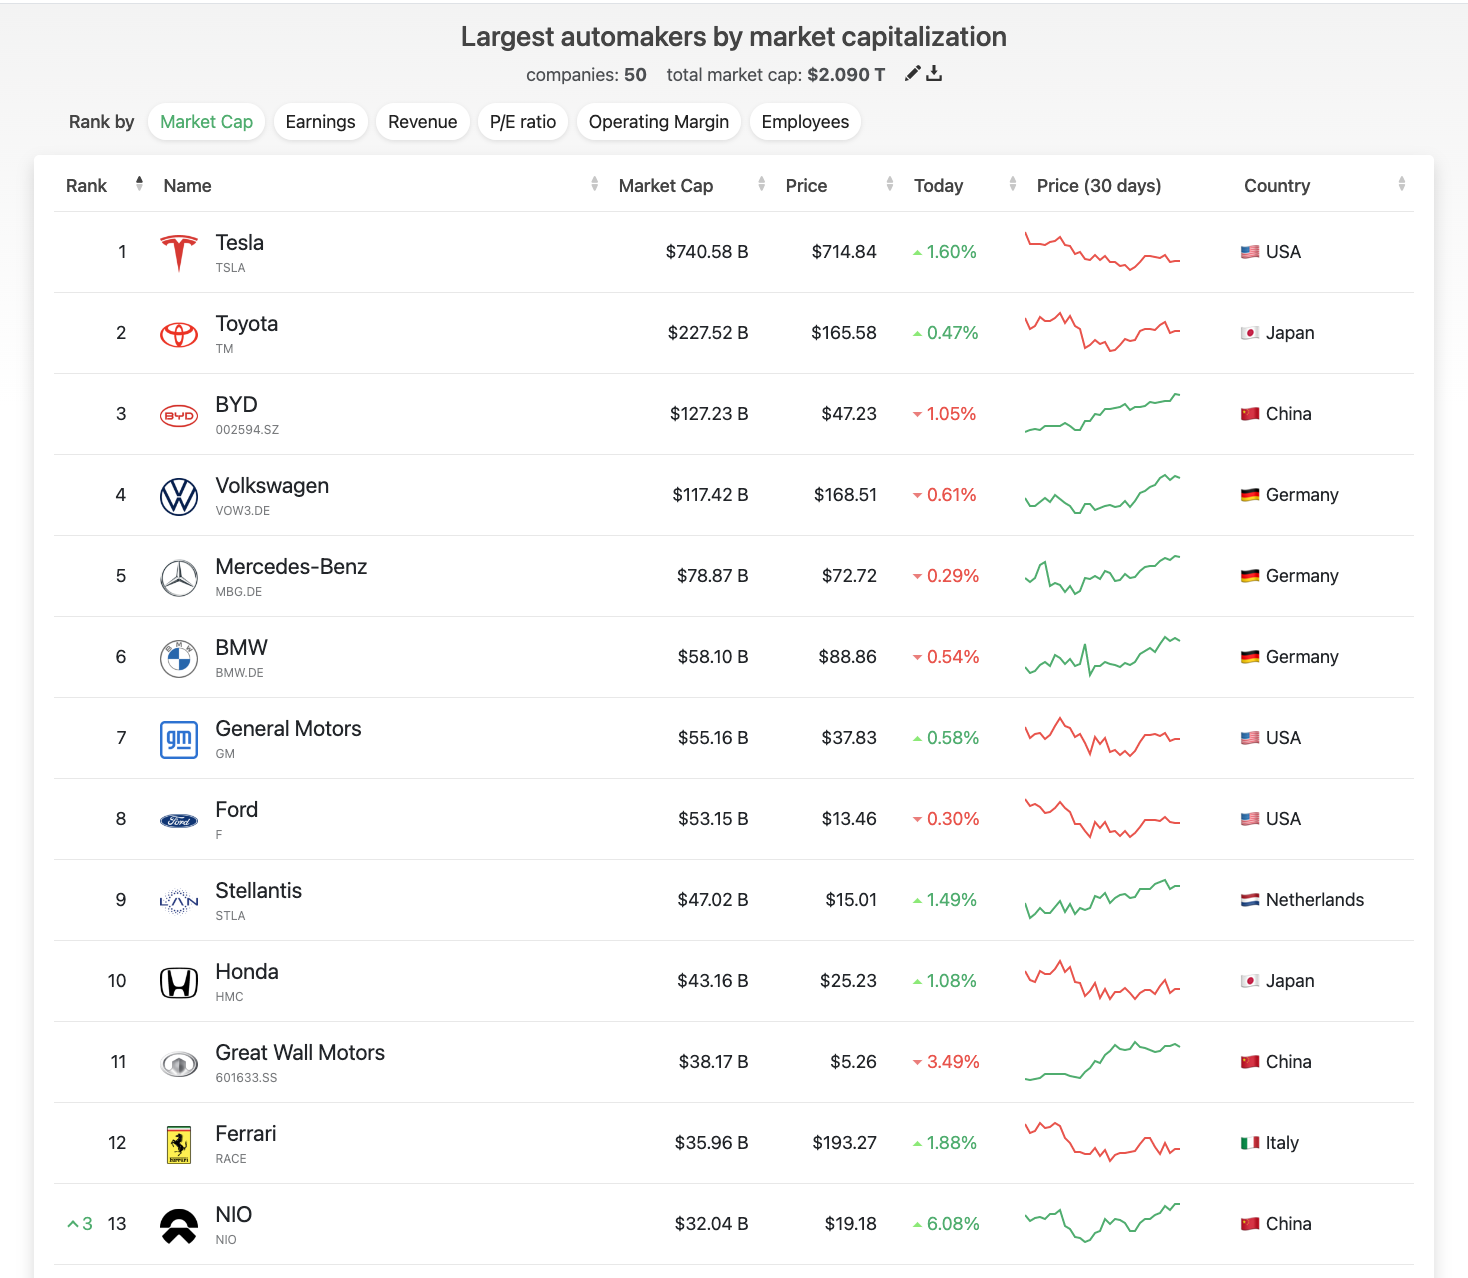Viewport: 1468px width, 1278px height.
Task: Open the Volkswagen company link
Action: (272, 486)
